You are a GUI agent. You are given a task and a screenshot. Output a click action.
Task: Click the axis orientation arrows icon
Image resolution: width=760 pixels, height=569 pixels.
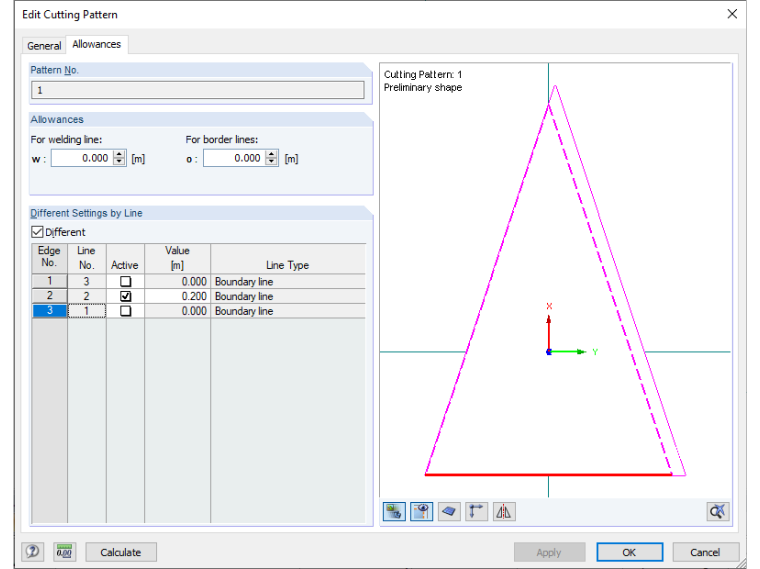pyautogui.click(x=476, y=511)
